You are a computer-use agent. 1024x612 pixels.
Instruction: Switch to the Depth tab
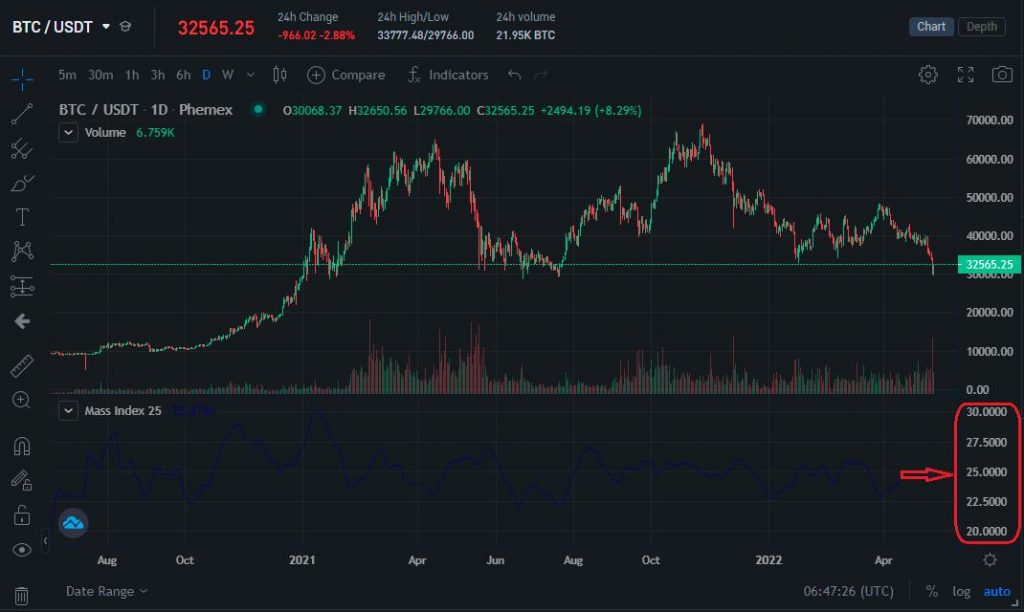pos(981,27)
